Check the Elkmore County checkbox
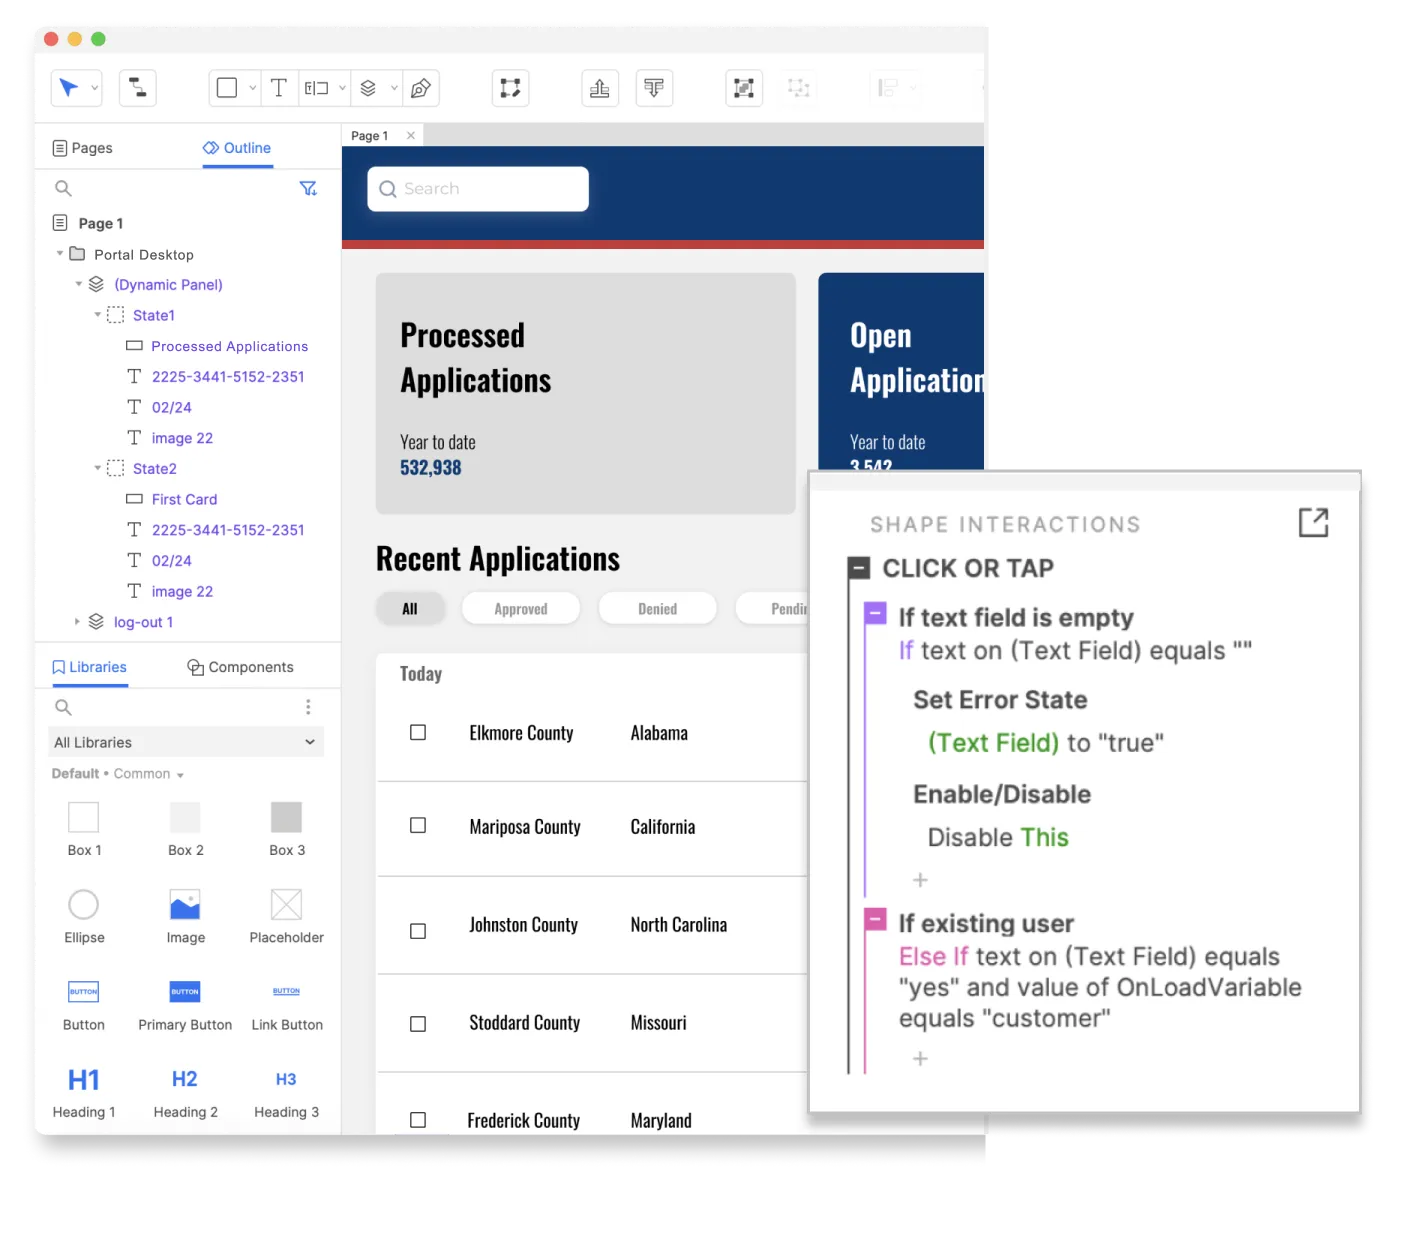Image resolution: width=1401 pixels, height=1233 pixels. tap(418, 733)
